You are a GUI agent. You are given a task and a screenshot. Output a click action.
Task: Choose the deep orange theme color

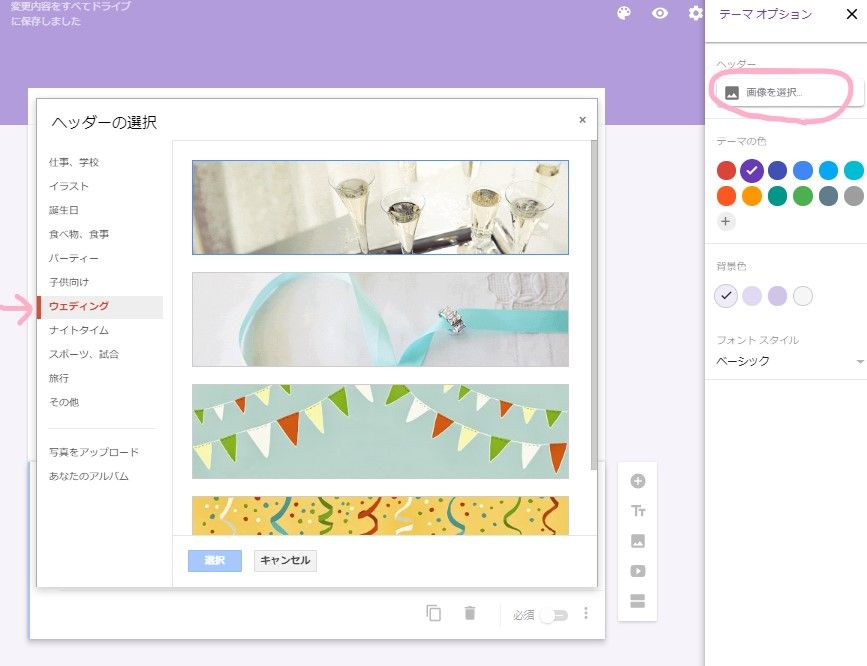(x=726, y=196)
